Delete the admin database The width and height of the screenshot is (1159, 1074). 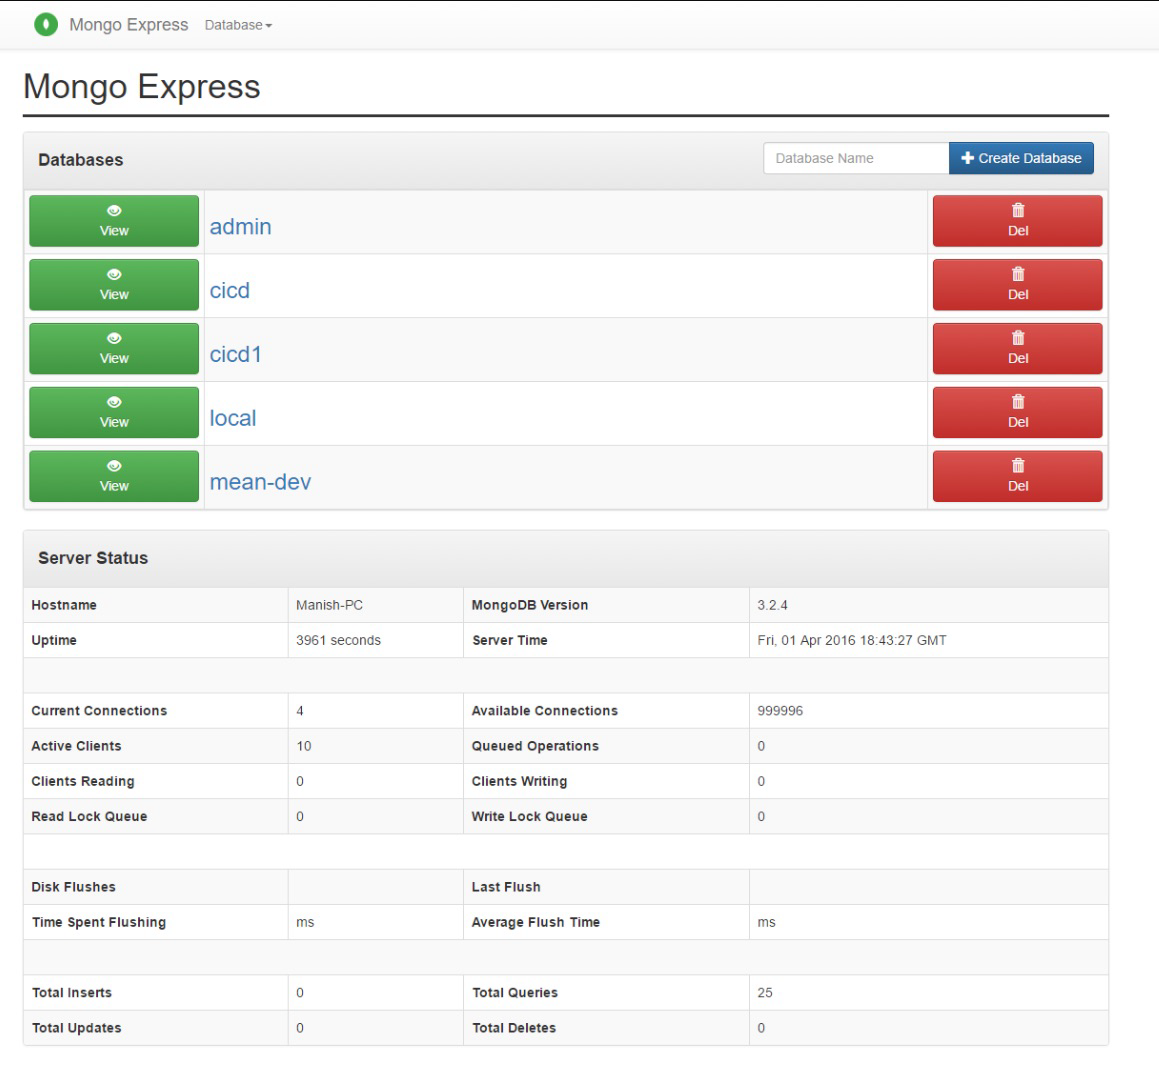pos(1017,221)
